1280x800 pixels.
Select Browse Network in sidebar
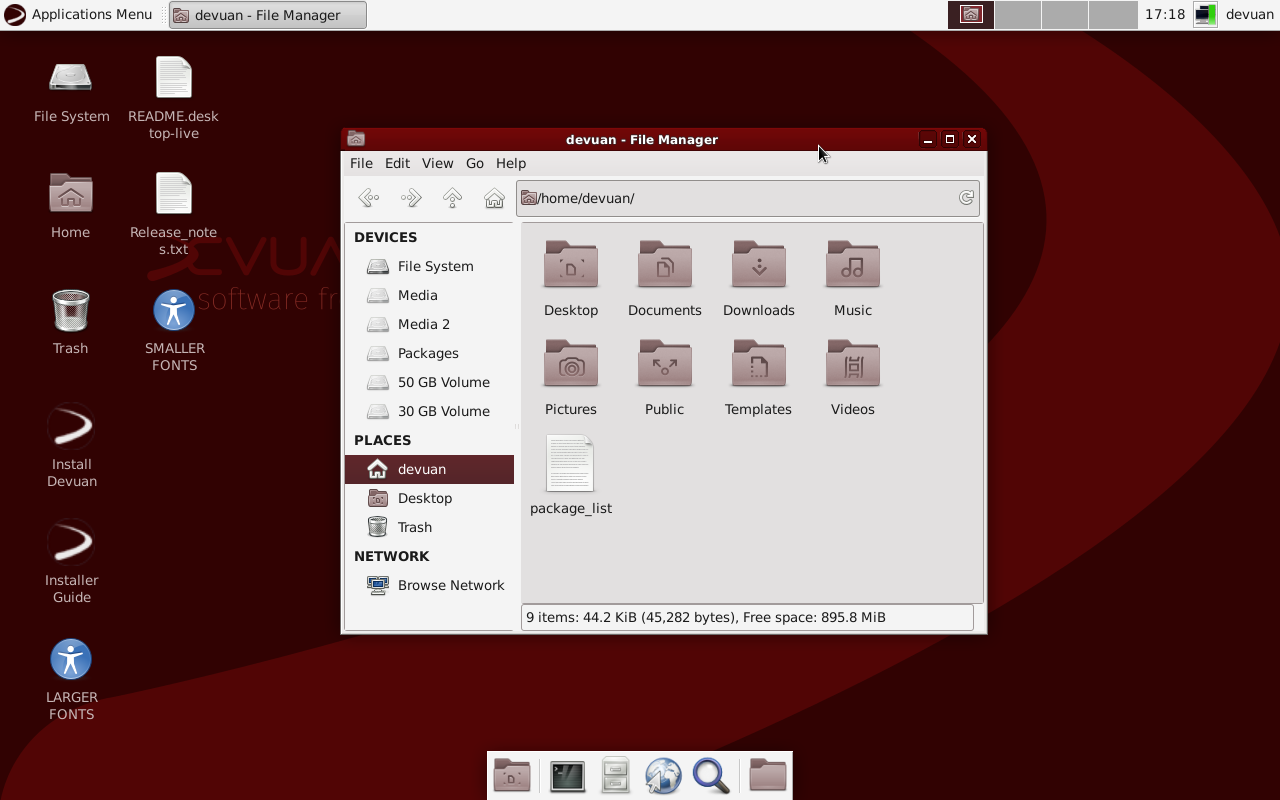coord(450,585)
